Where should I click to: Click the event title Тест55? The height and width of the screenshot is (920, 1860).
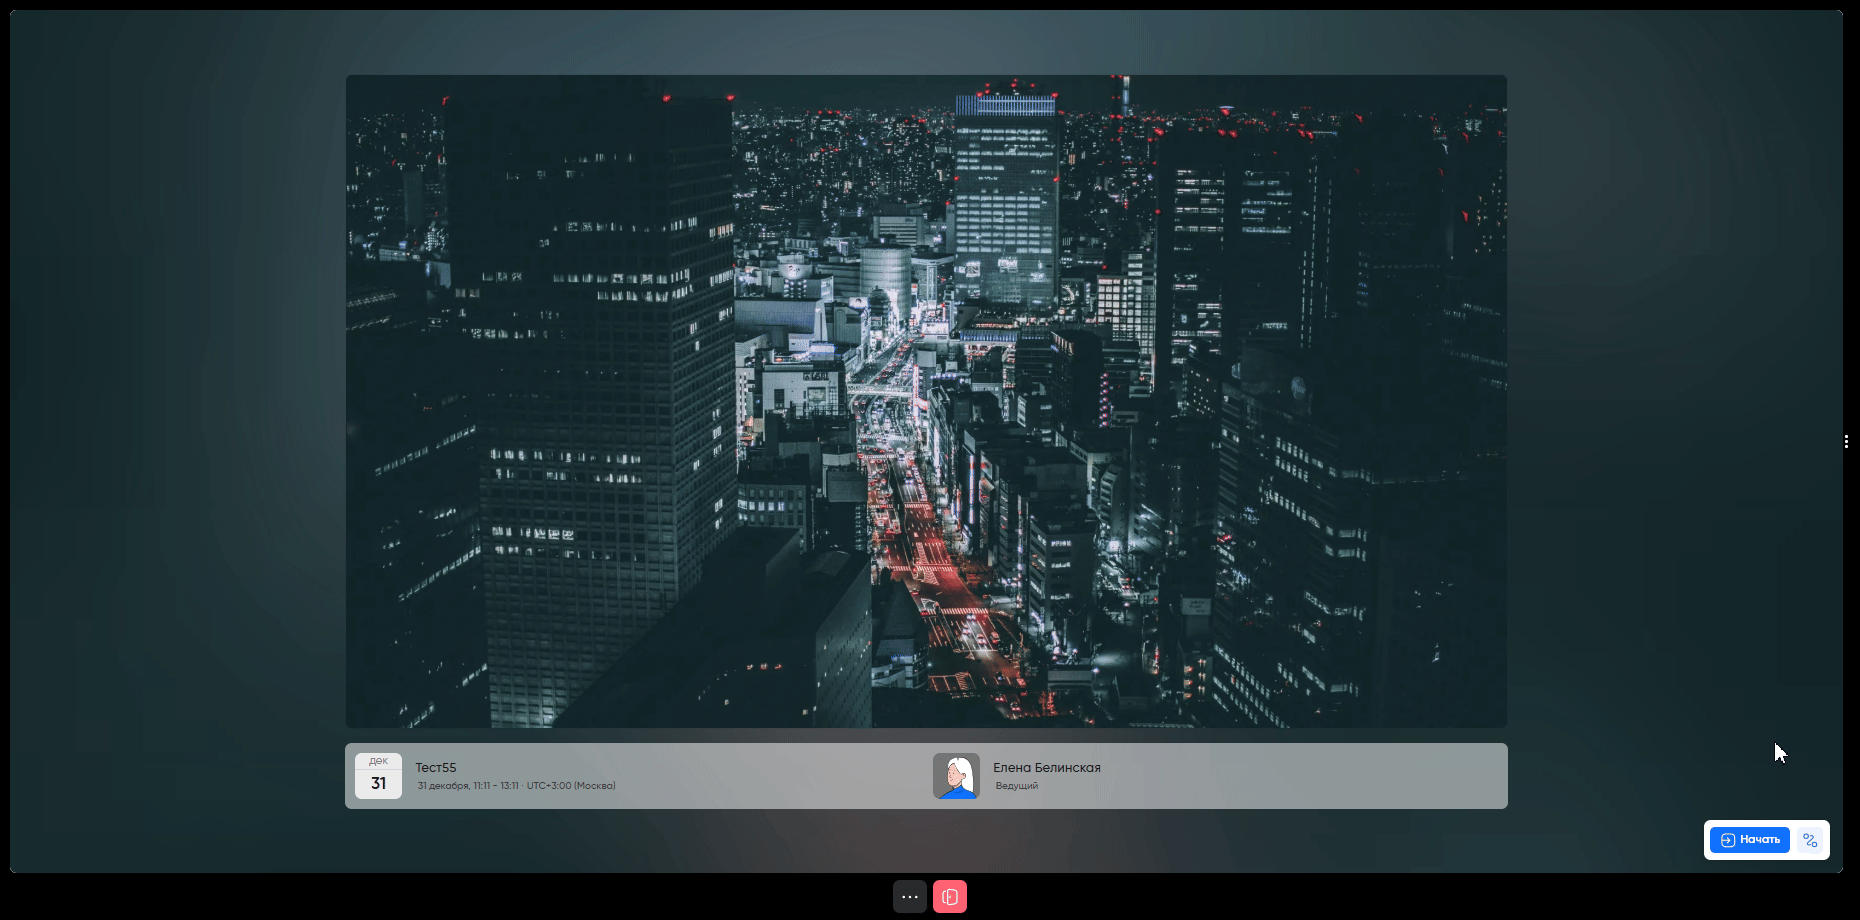436,768
